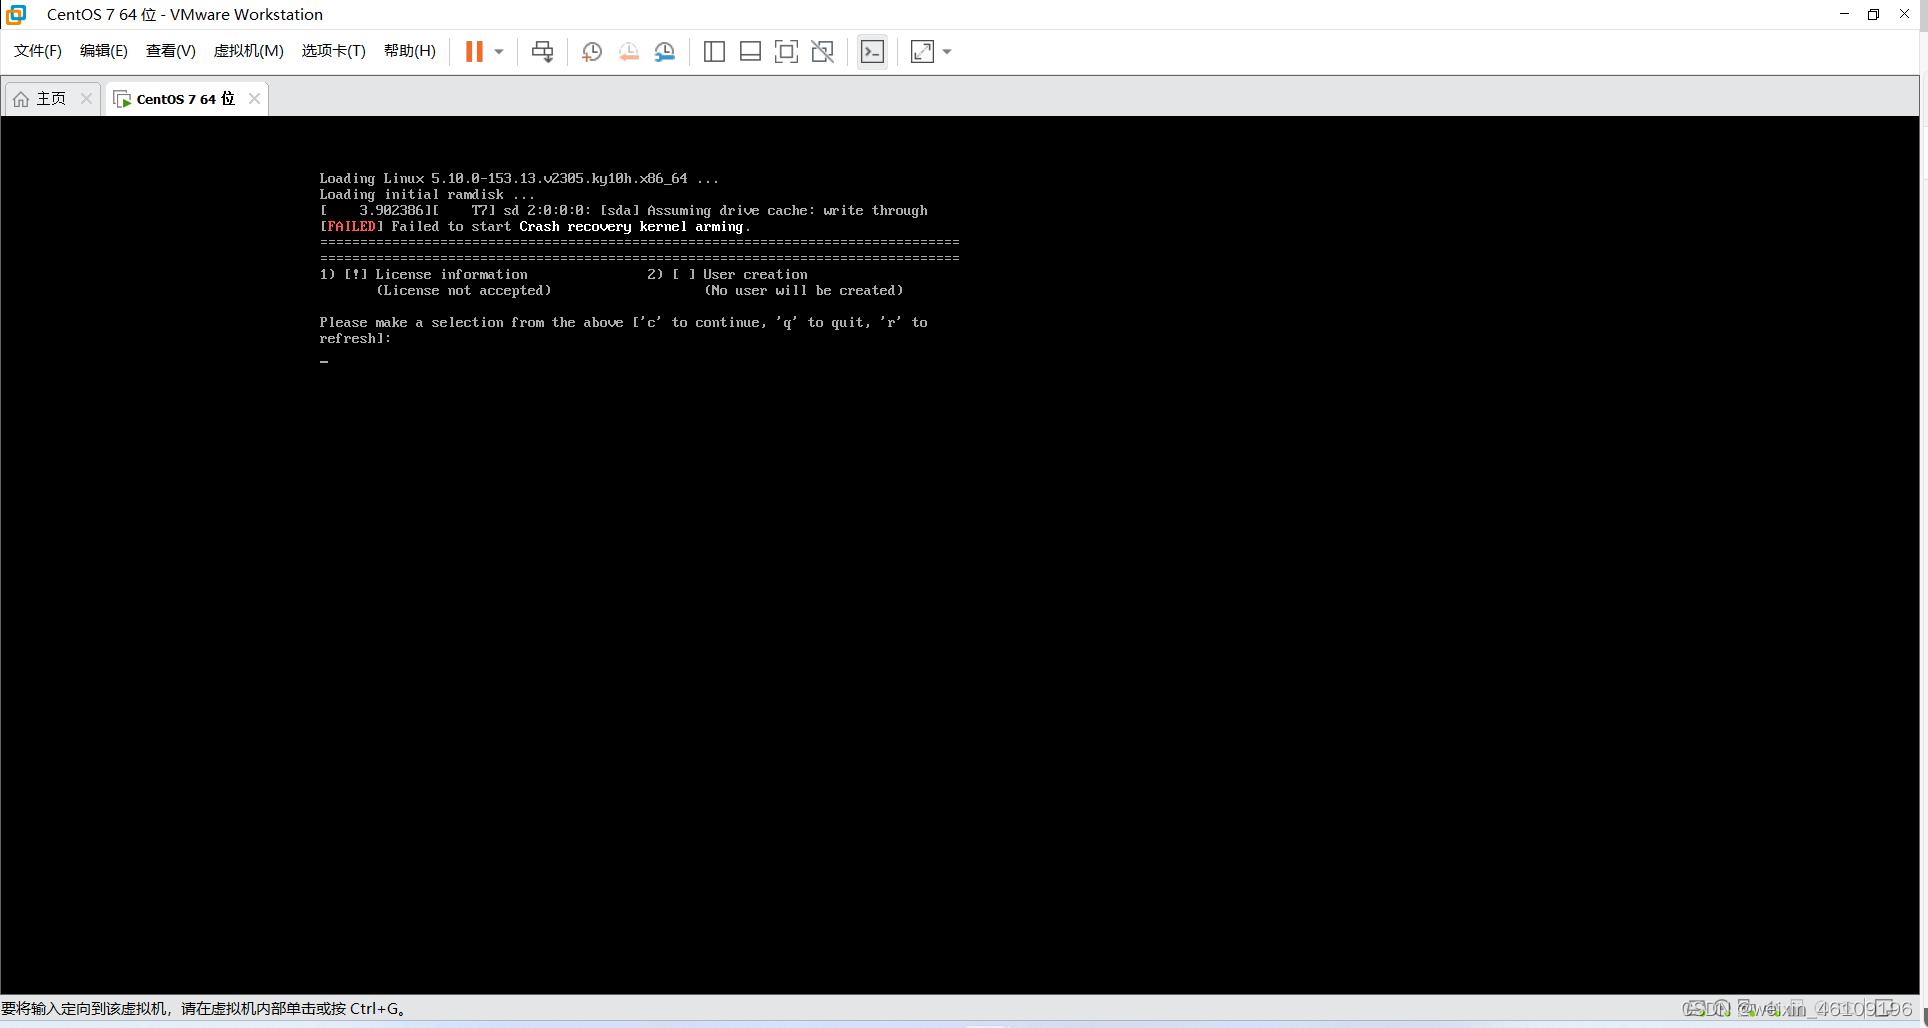Revert to the previous snapshot
The image size is (1928, 1028).
point(628,52)
